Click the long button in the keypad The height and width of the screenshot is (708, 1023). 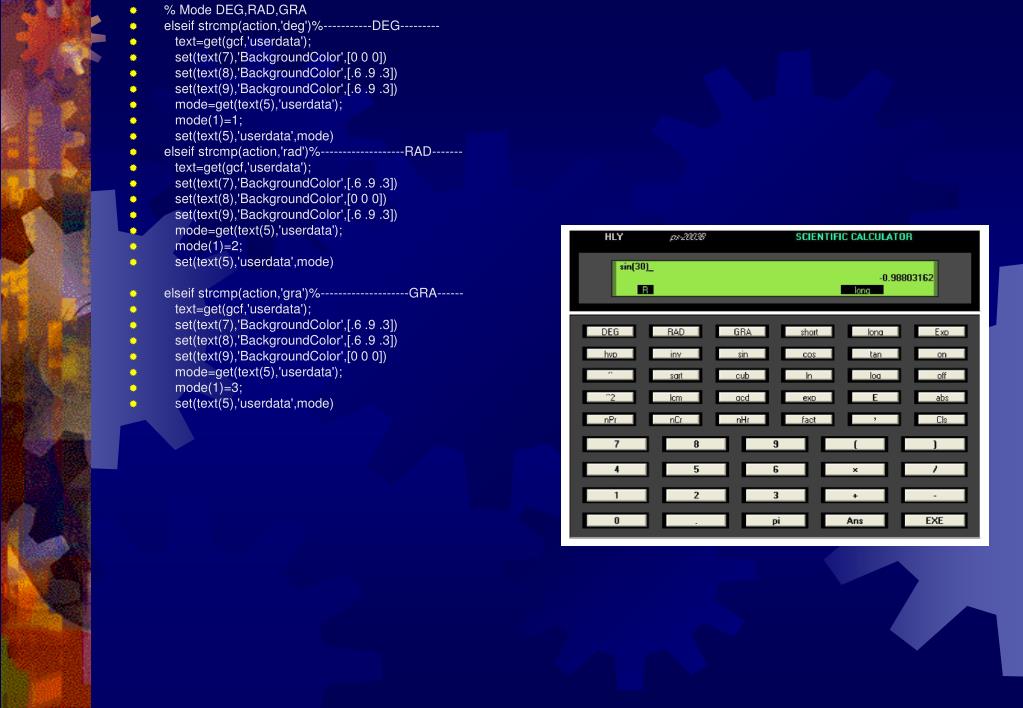tap(875, 331)
